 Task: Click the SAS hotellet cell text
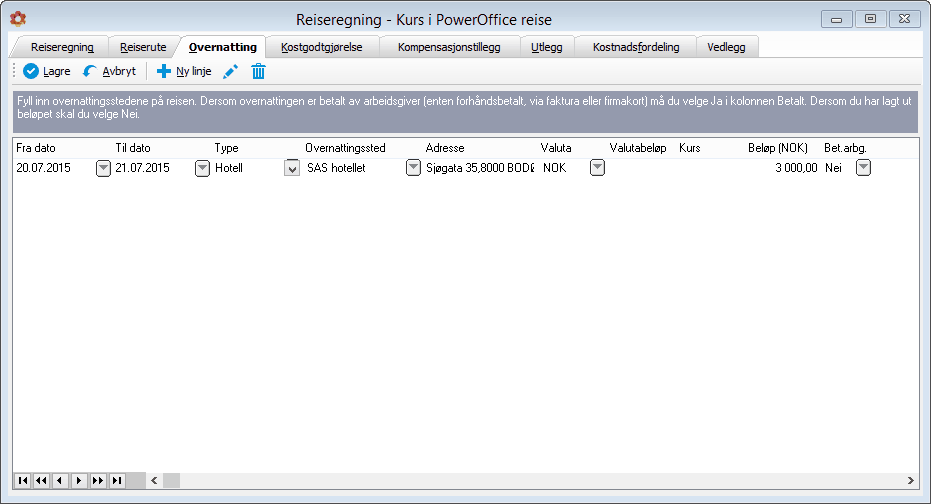pos(336,168)
